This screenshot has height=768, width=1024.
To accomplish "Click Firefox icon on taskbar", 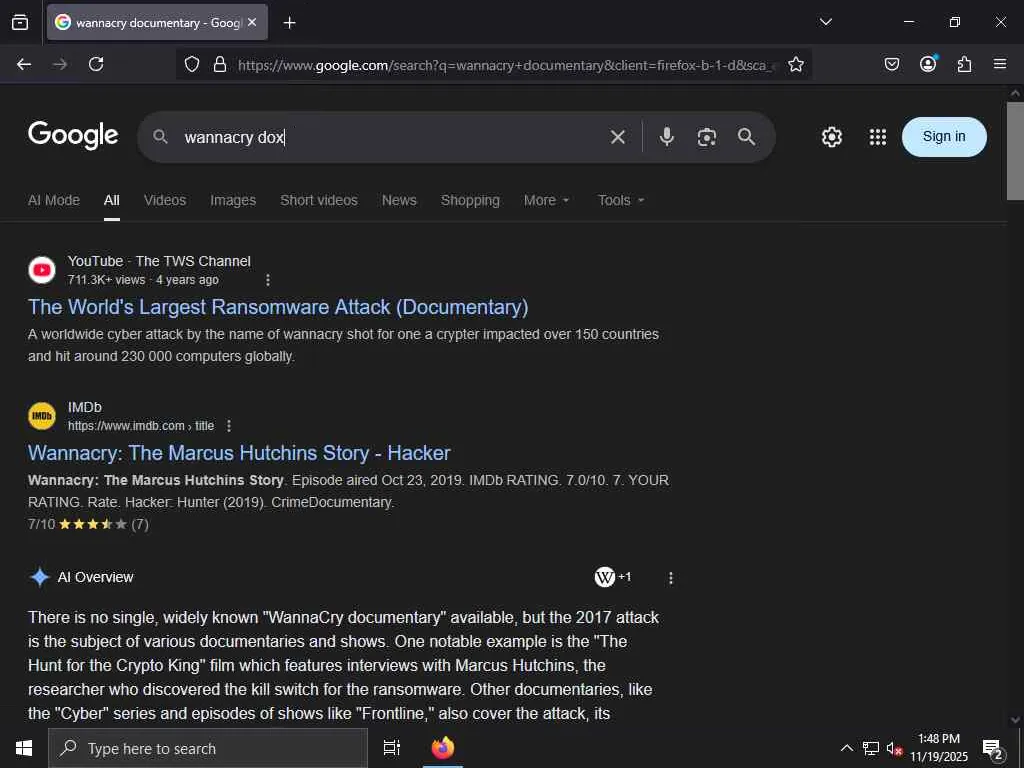I will pos(443,748).
